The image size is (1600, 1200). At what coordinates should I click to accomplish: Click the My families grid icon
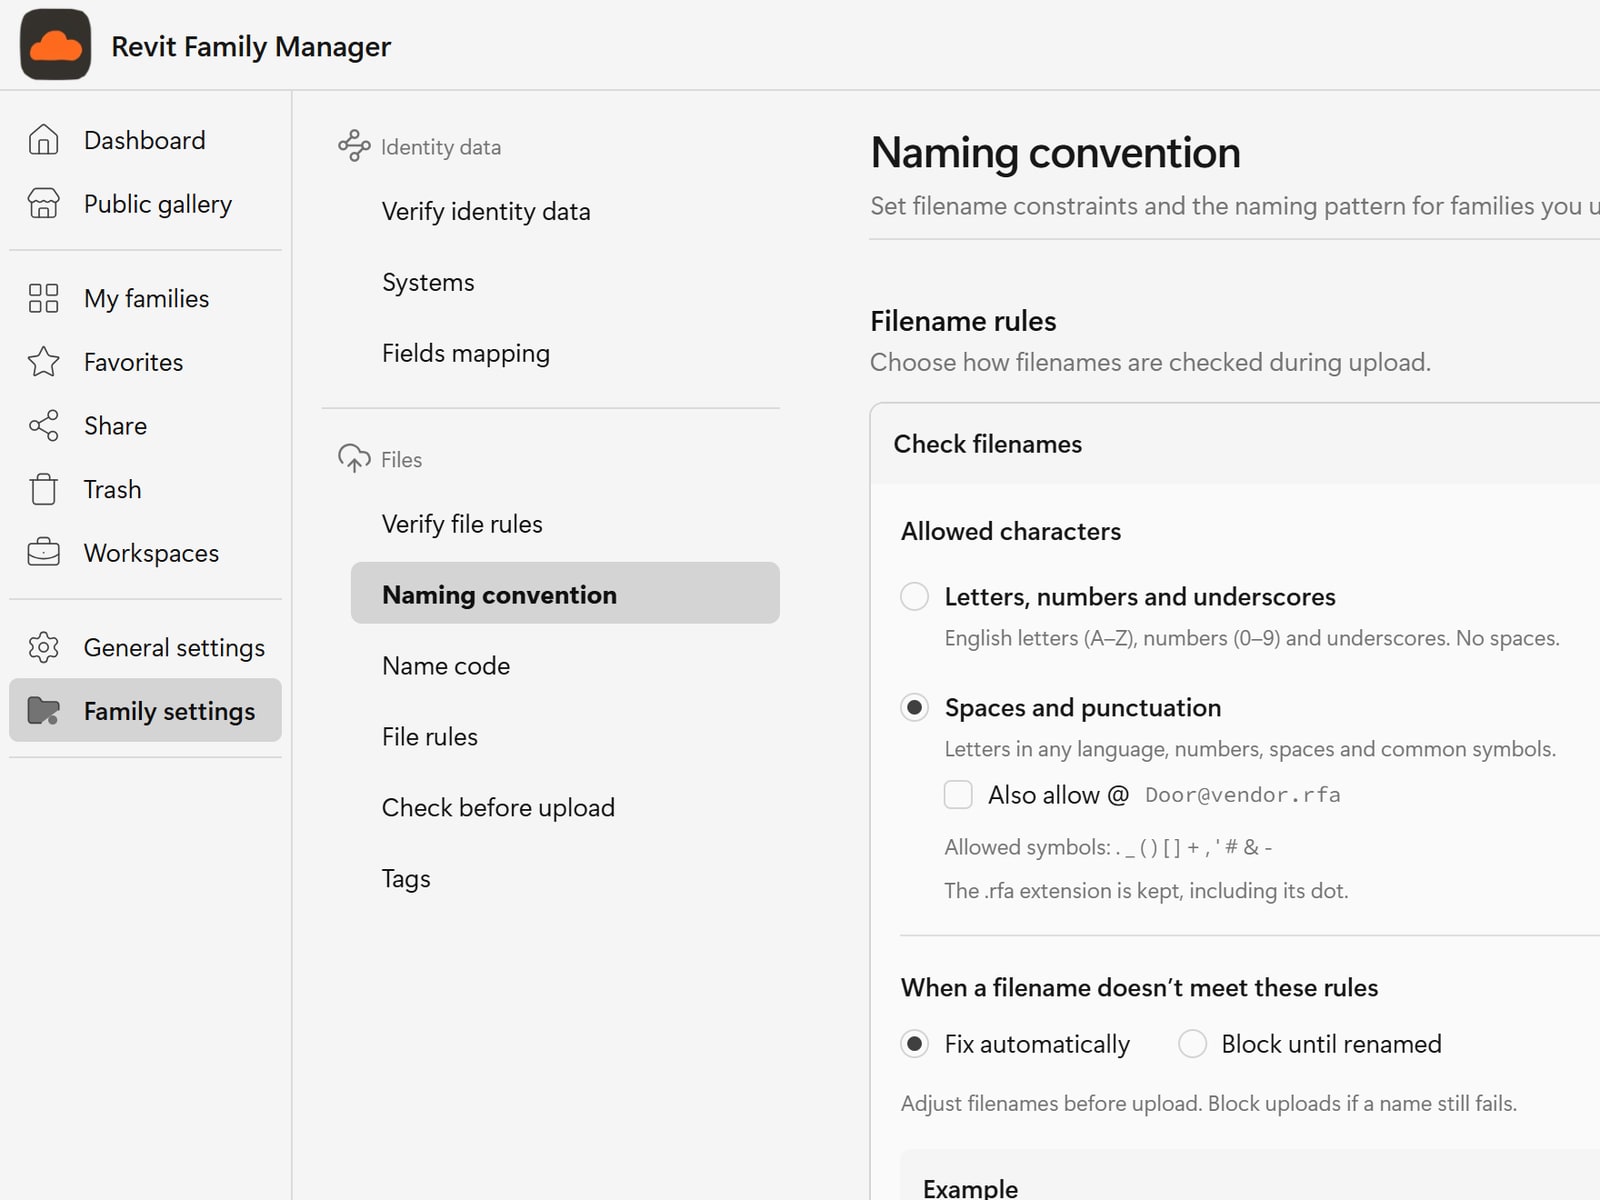43,298
